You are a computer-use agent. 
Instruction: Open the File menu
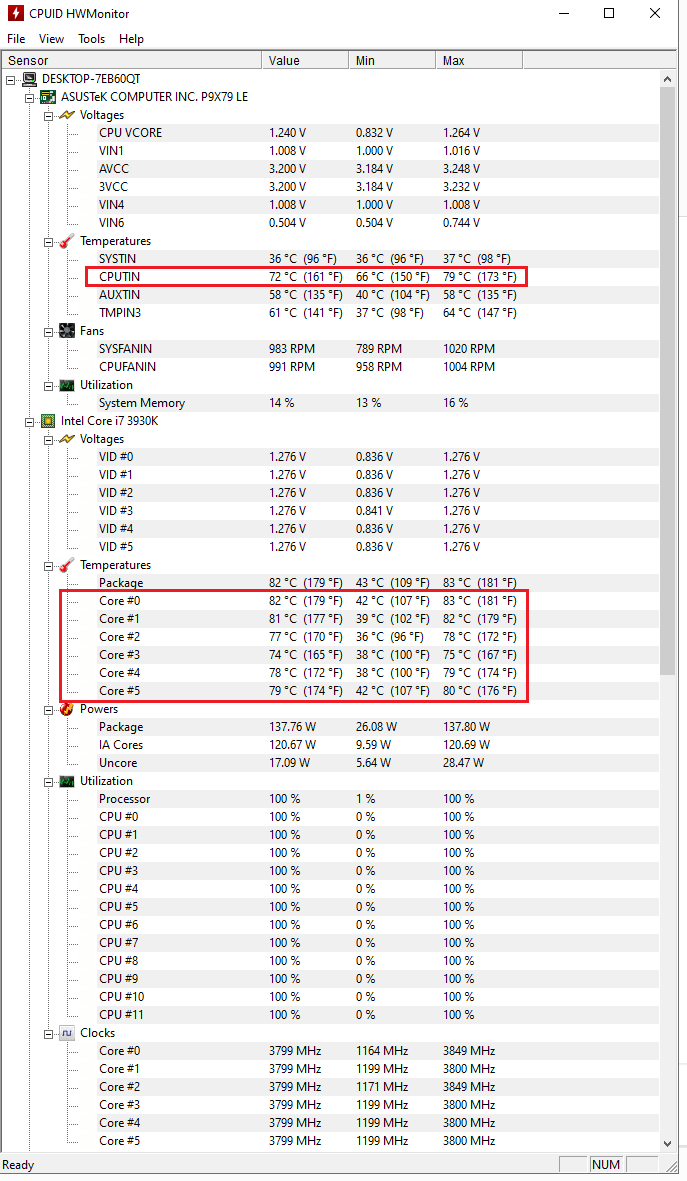tap(16, 39)
